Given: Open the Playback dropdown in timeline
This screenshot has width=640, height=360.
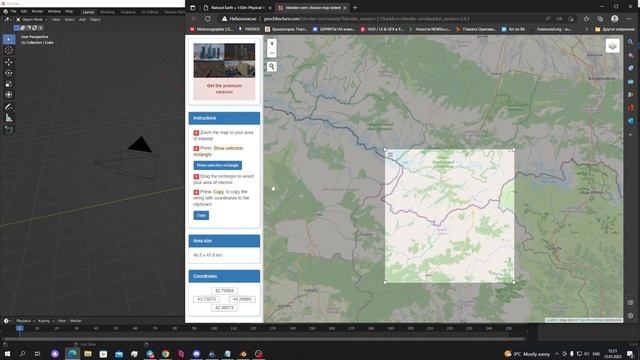Looking at the screenshot, I should coord(25,321).
